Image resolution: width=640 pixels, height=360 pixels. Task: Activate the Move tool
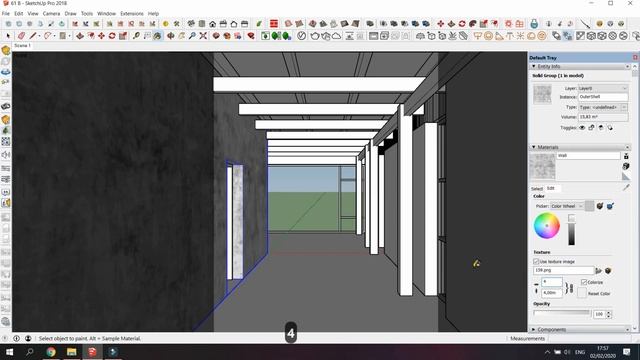(101, 36)
